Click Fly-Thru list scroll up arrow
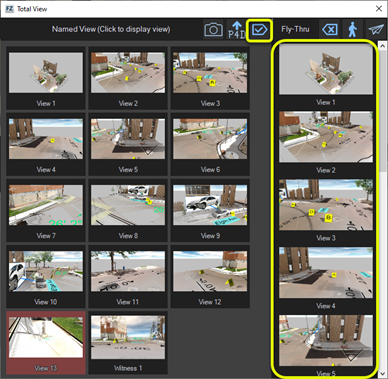 coord(382,47)
